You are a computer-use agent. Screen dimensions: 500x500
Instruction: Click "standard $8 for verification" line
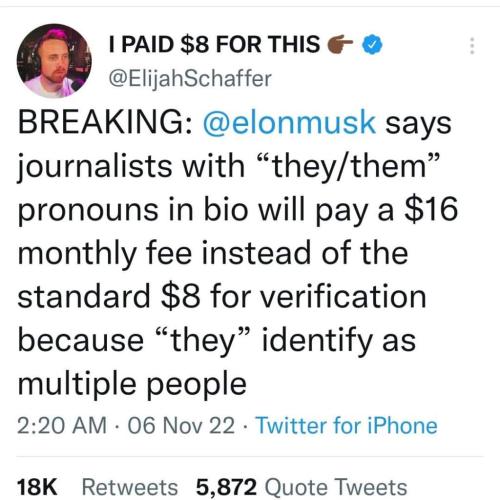[x=222, y=296]
